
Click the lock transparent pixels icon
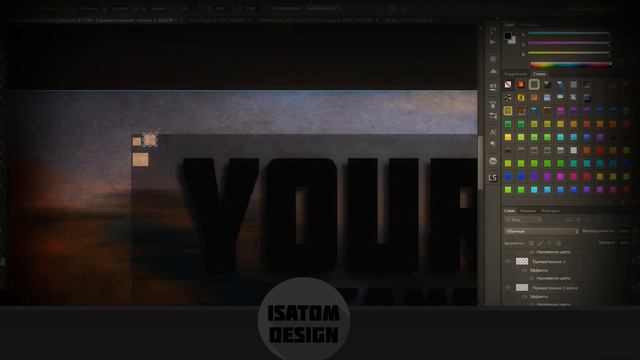tap(531, 243)
